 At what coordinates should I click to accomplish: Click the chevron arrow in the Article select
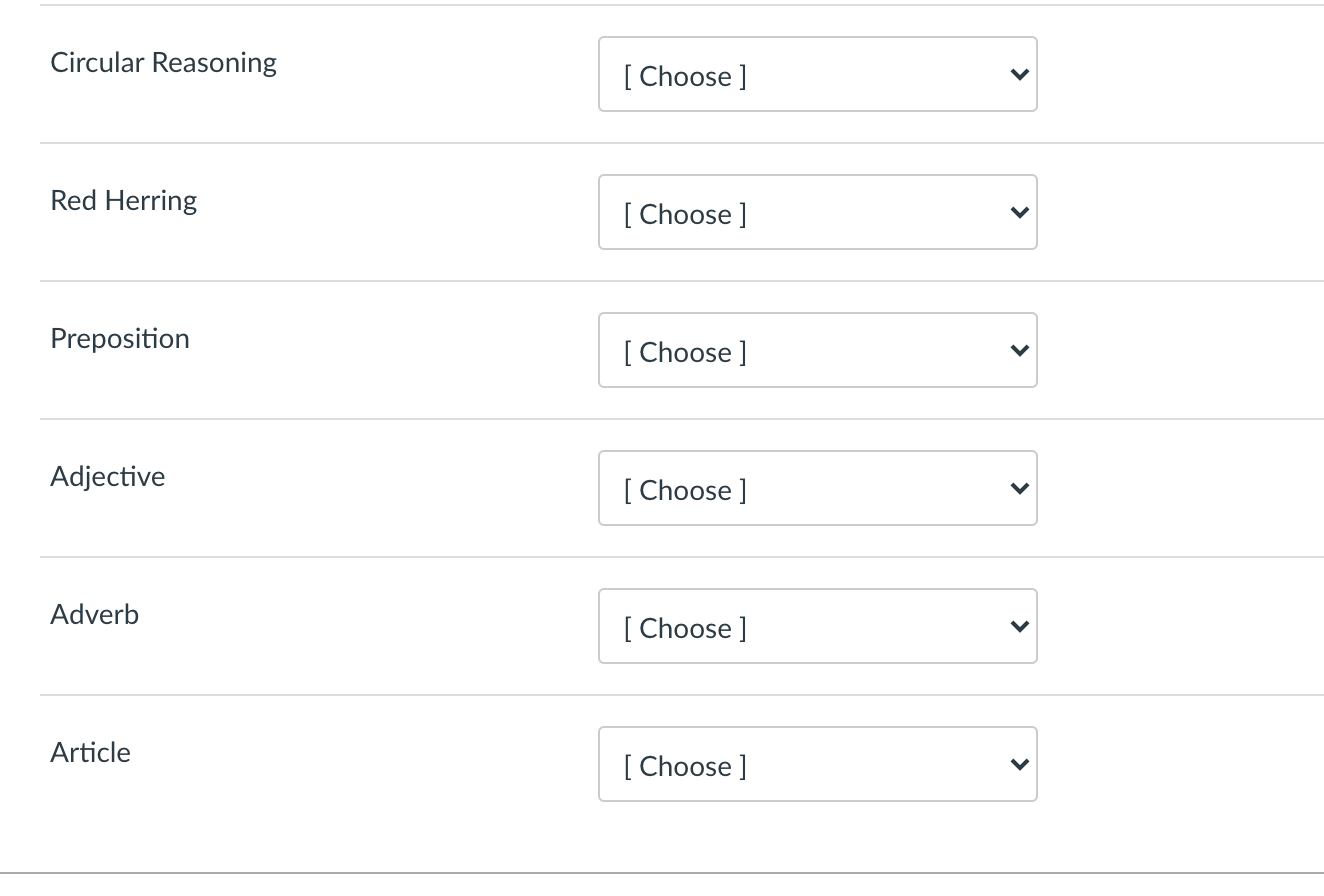coord(1019,765)
